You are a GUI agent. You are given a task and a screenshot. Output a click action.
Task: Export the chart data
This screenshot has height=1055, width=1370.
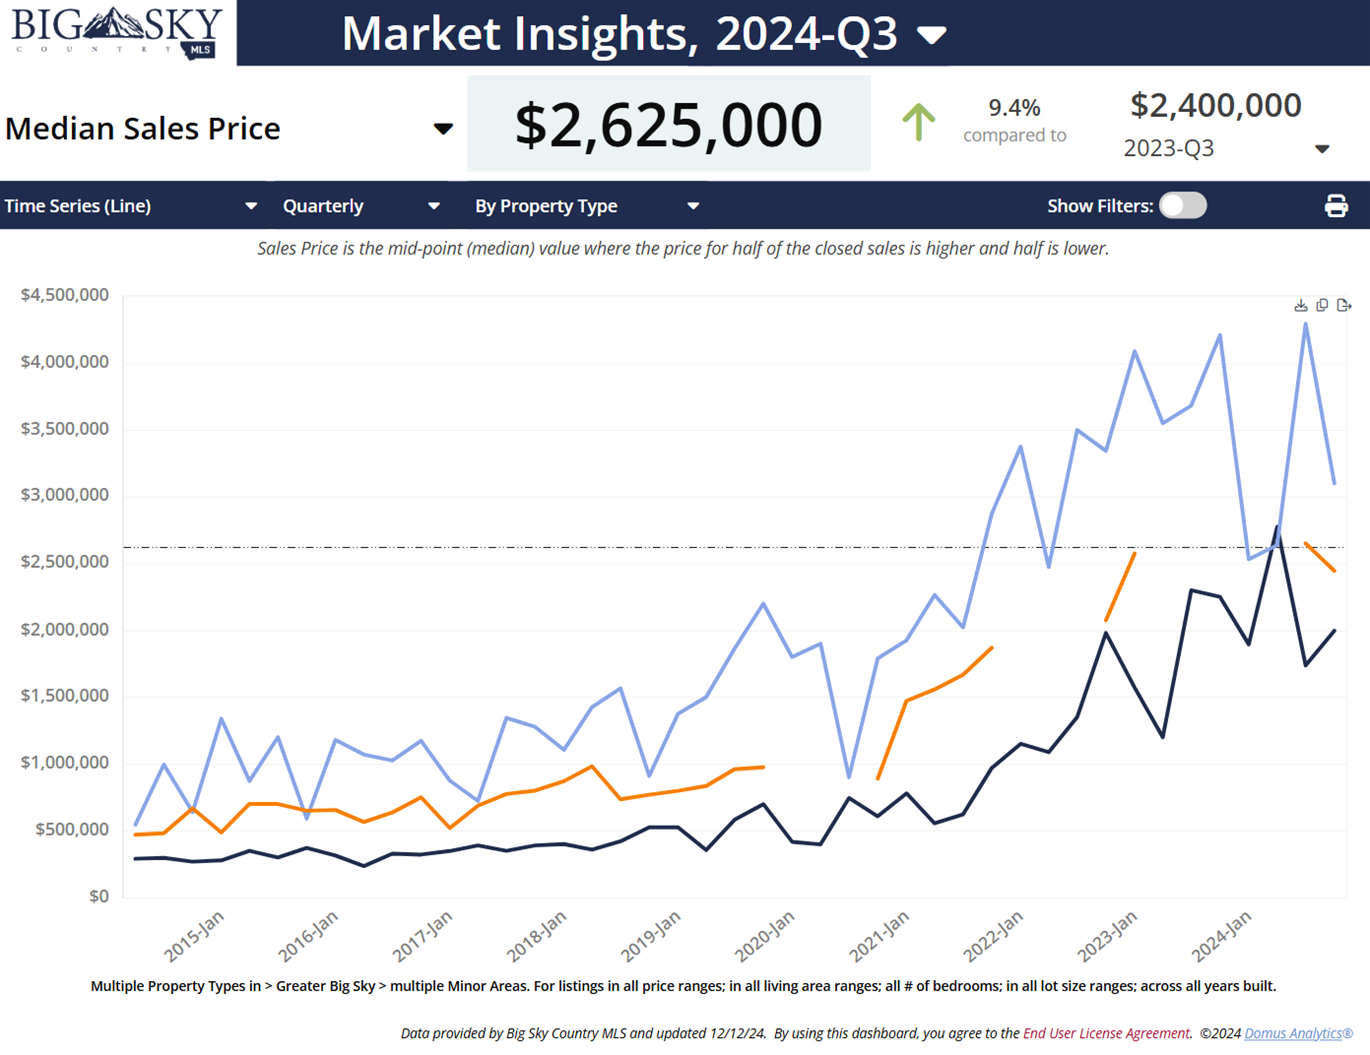click(x=1344, y=305)
